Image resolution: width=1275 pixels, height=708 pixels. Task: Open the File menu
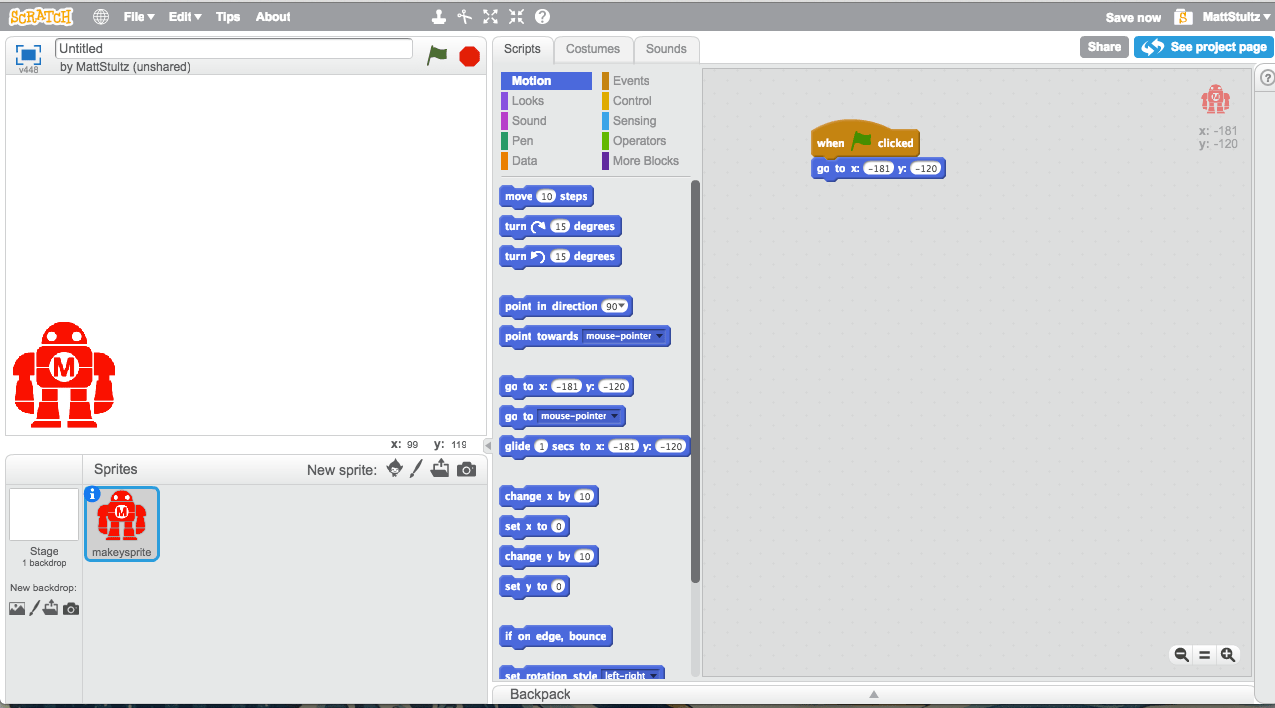click(139, 17)
